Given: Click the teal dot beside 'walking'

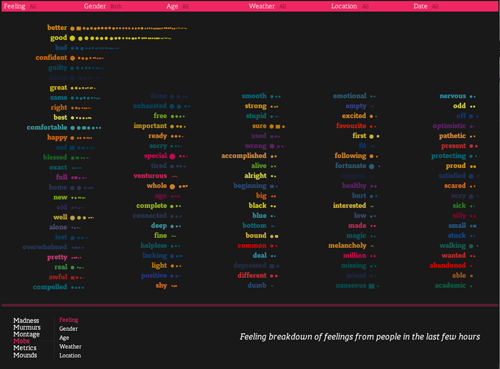Looking at the screenshot, I should pyautogui.click(x=471, y=246).
